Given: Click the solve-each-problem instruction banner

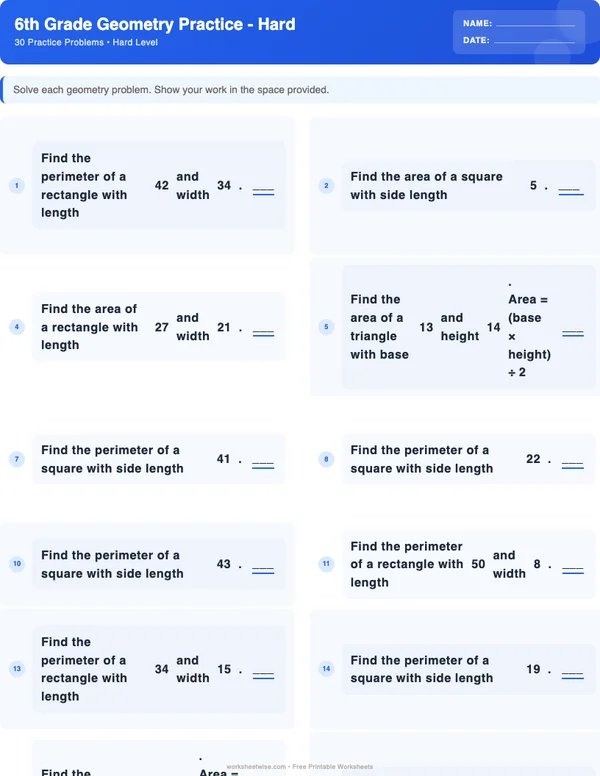Looking at the screenshot, I should [x=300, y=90].
